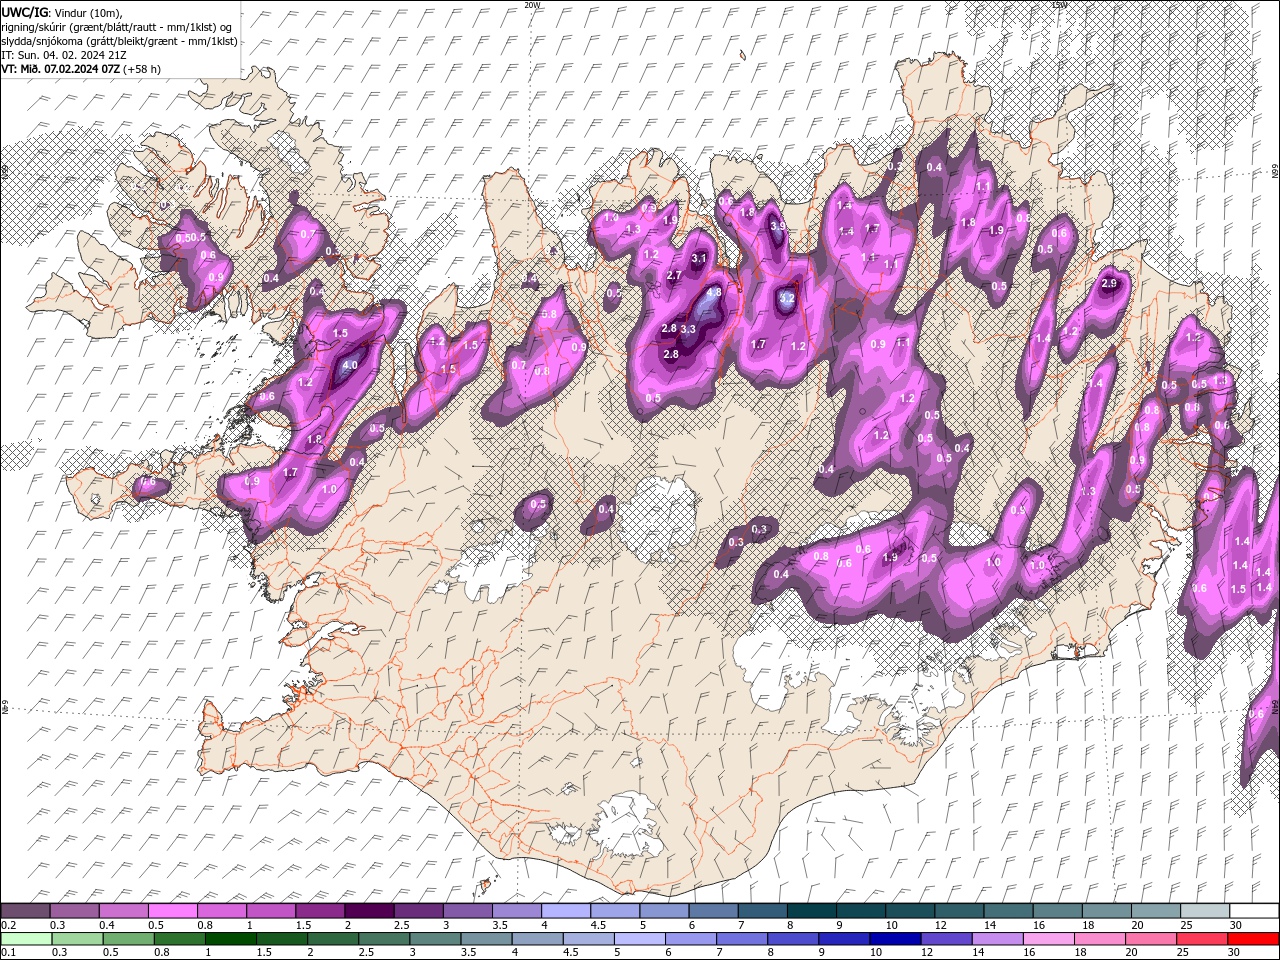Click the medium green 0.8 swatch in bottom legend row

click(x=180, y=939)
